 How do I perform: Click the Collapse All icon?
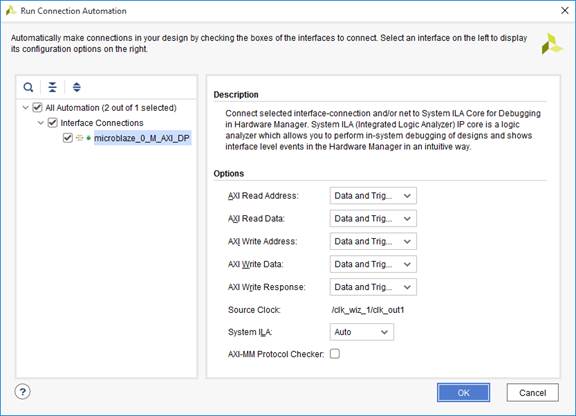pos(53,87)
